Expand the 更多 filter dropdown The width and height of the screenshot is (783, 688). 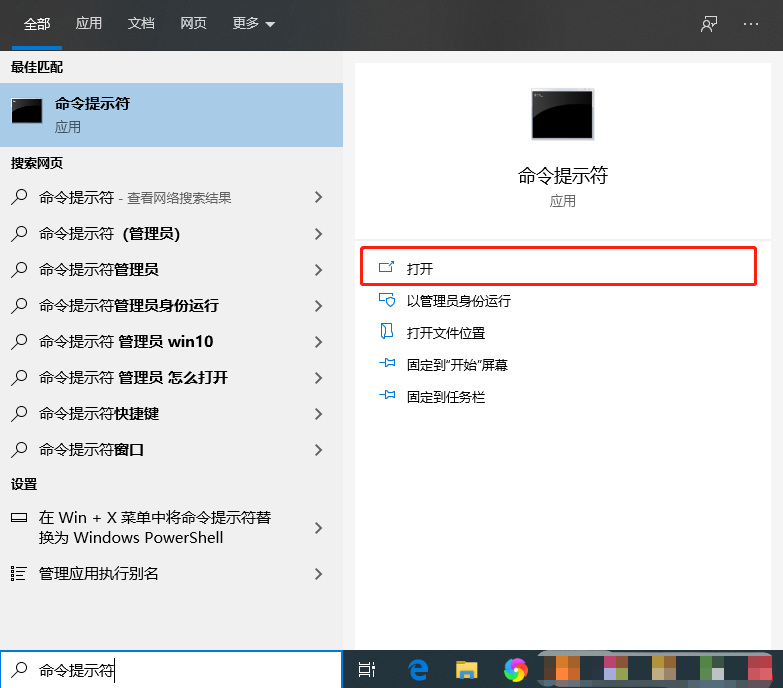point(254,24)
